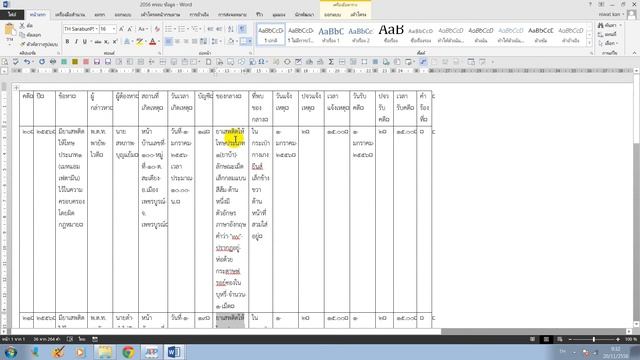Toggle Show paragraph marks button
This screenshot has width=640, height=360.
[x=242, y=29]
